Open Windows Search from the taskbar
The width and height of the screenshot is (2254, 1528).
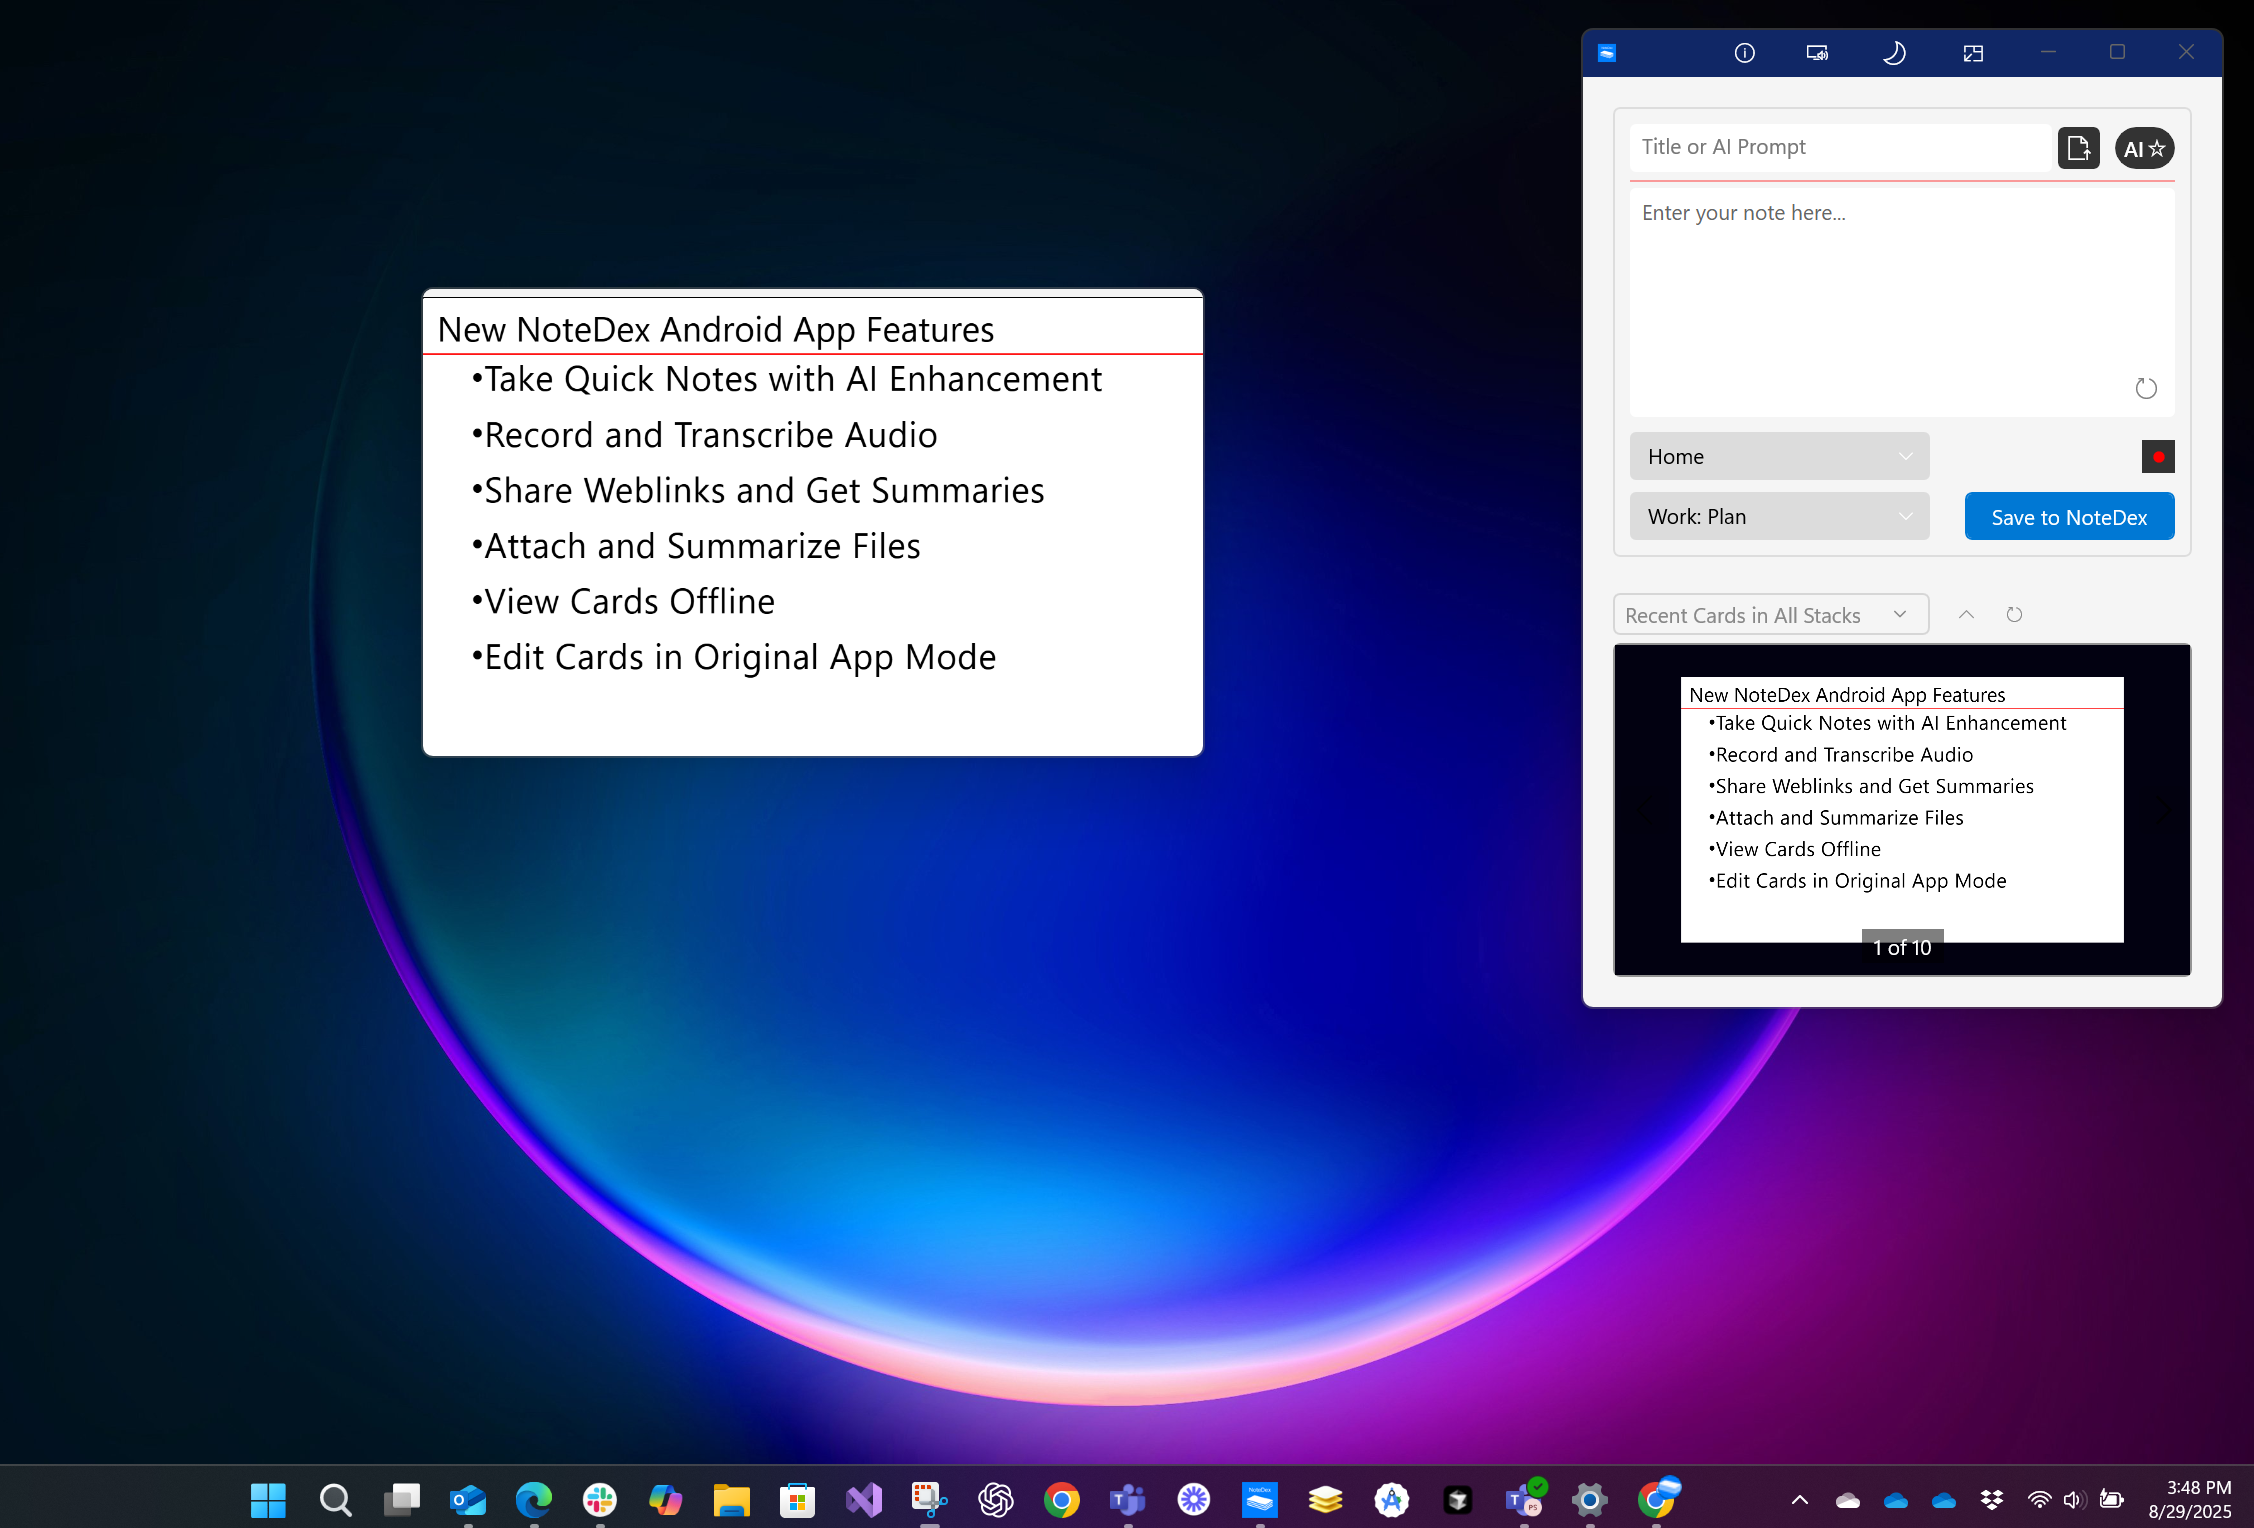pyautogui.click(x=335, y=1499)
